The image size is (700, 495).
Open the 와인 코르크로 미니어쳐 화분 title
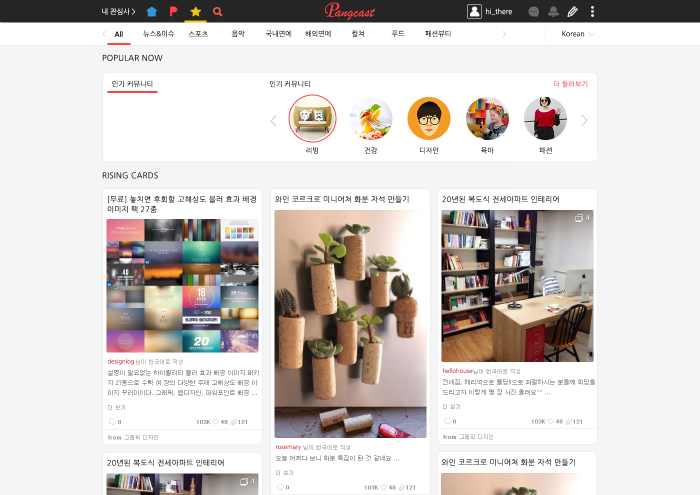tap(342, 199)
